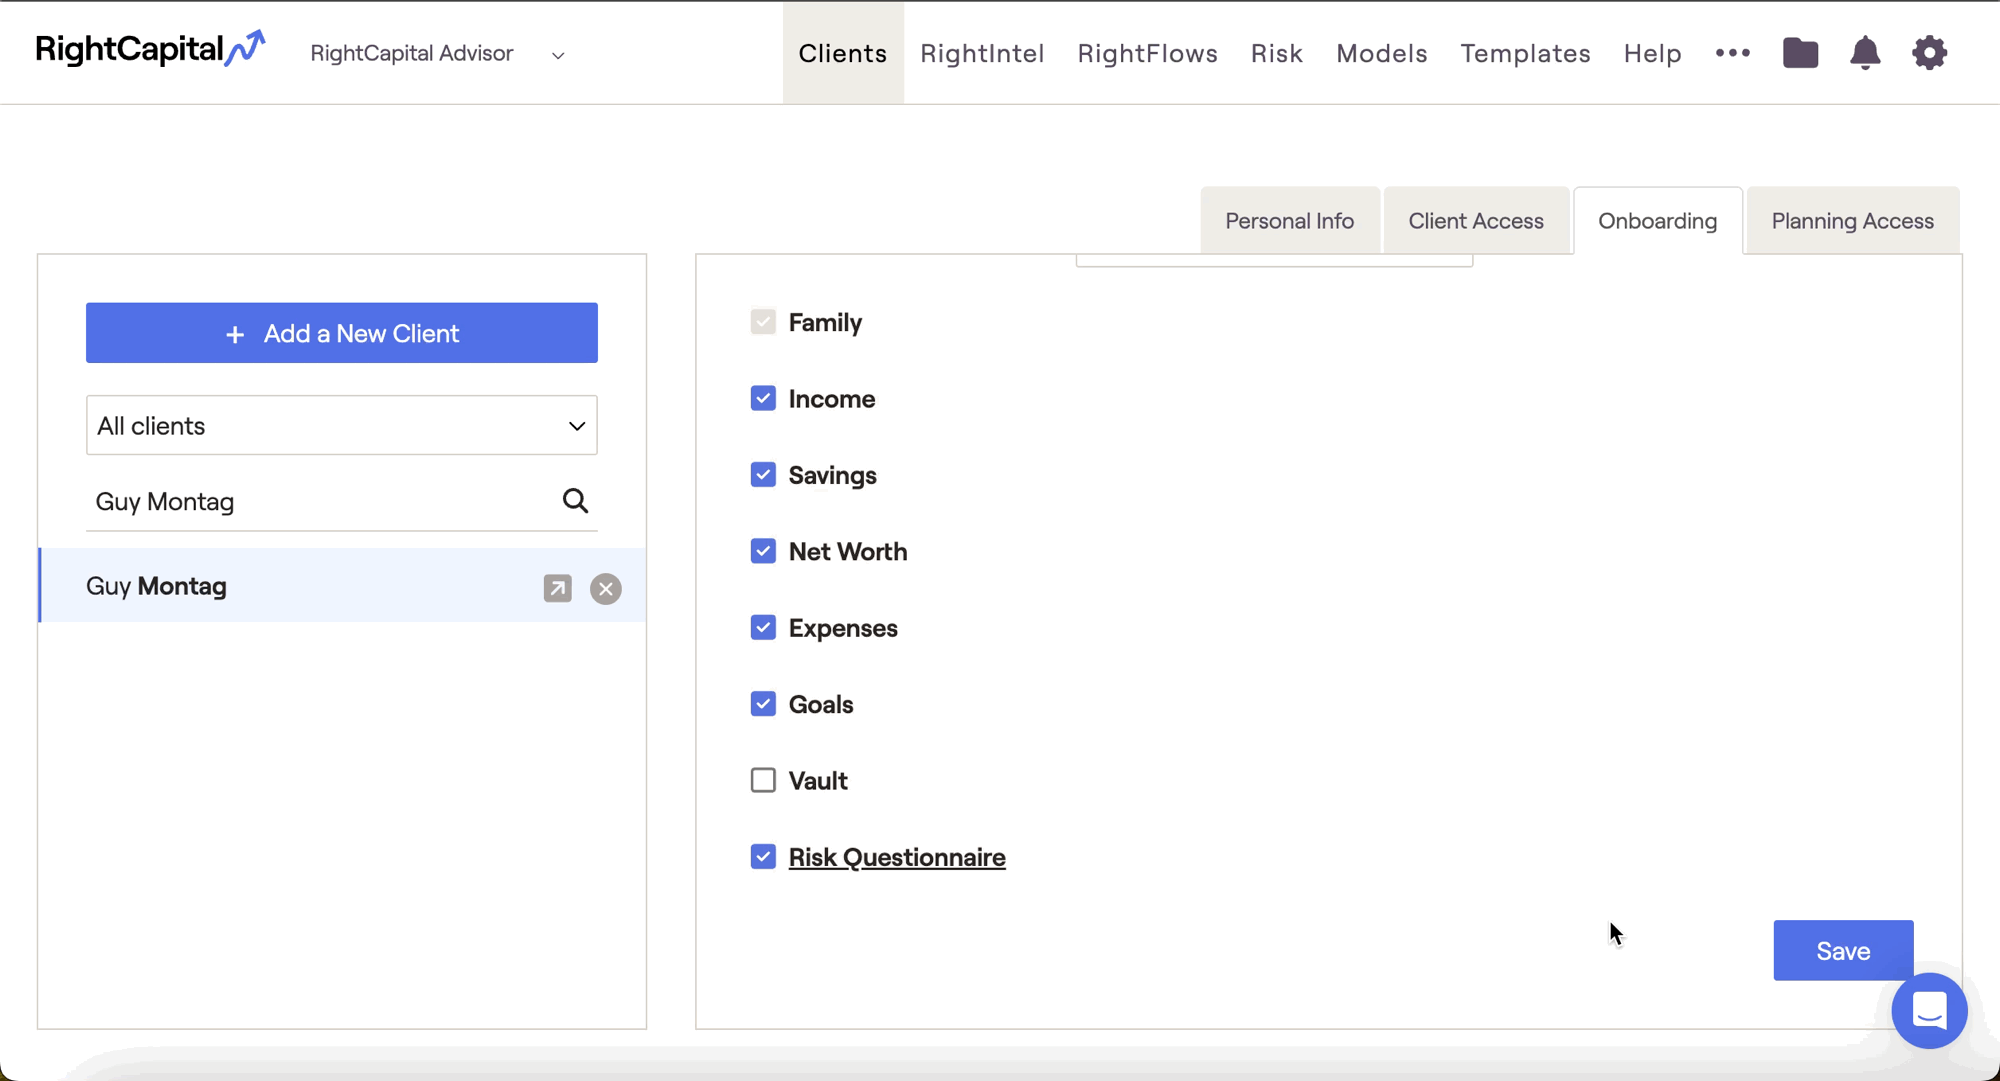
Task: Click the three-dot more menu
Action: pos(1733,53)
